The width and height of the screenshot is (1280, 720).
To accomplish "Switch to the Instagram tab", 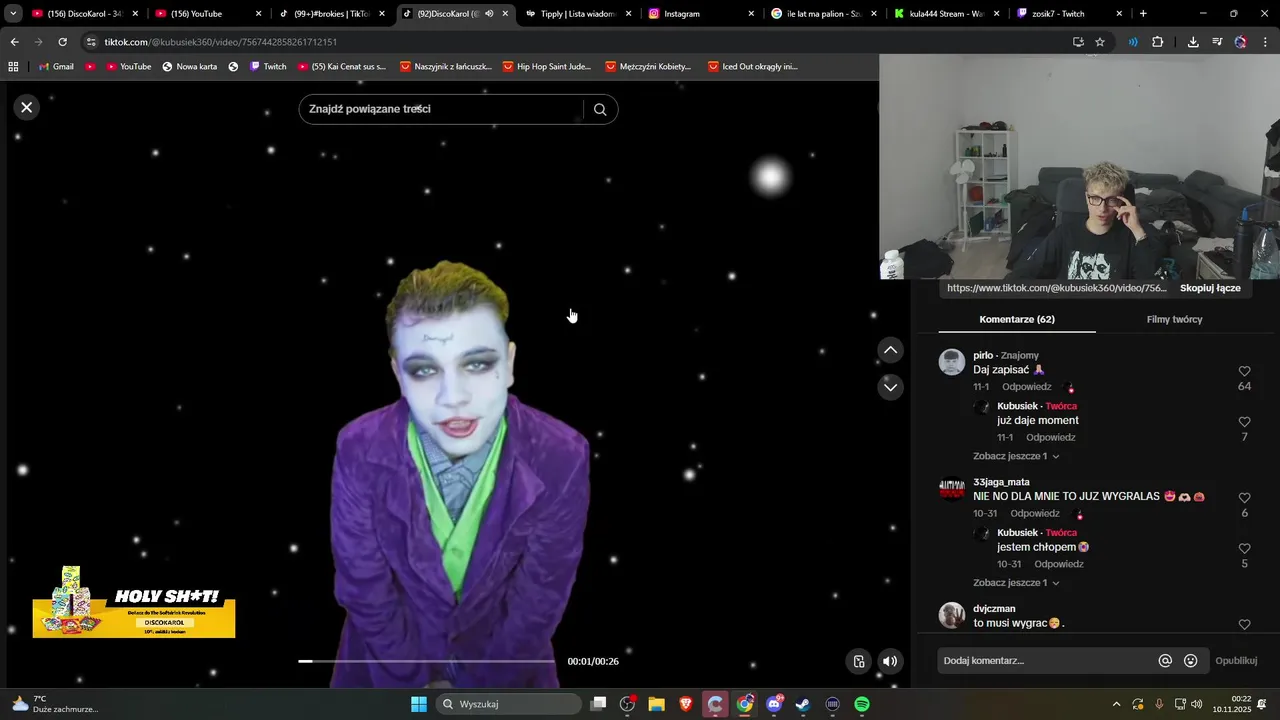I will pyautogui.click(x=700, y=14).
